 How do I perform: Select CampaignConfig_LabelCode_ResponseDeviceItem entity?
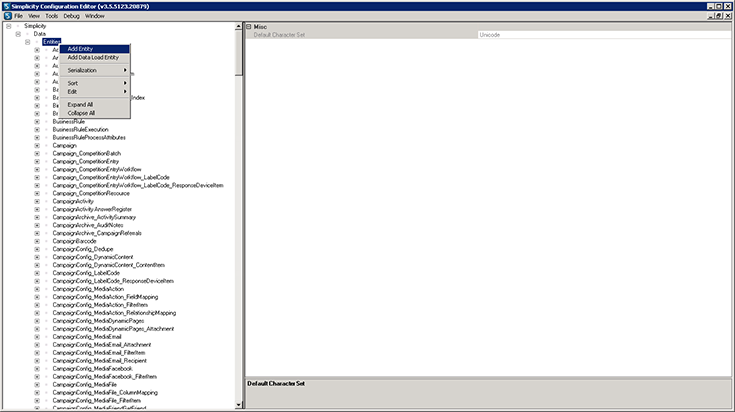[113, 281]
